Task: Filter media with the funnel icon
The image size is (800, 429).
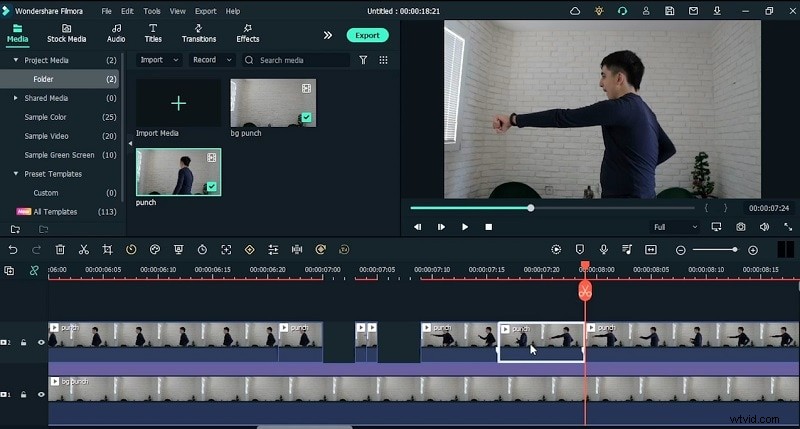Action: 363,60
